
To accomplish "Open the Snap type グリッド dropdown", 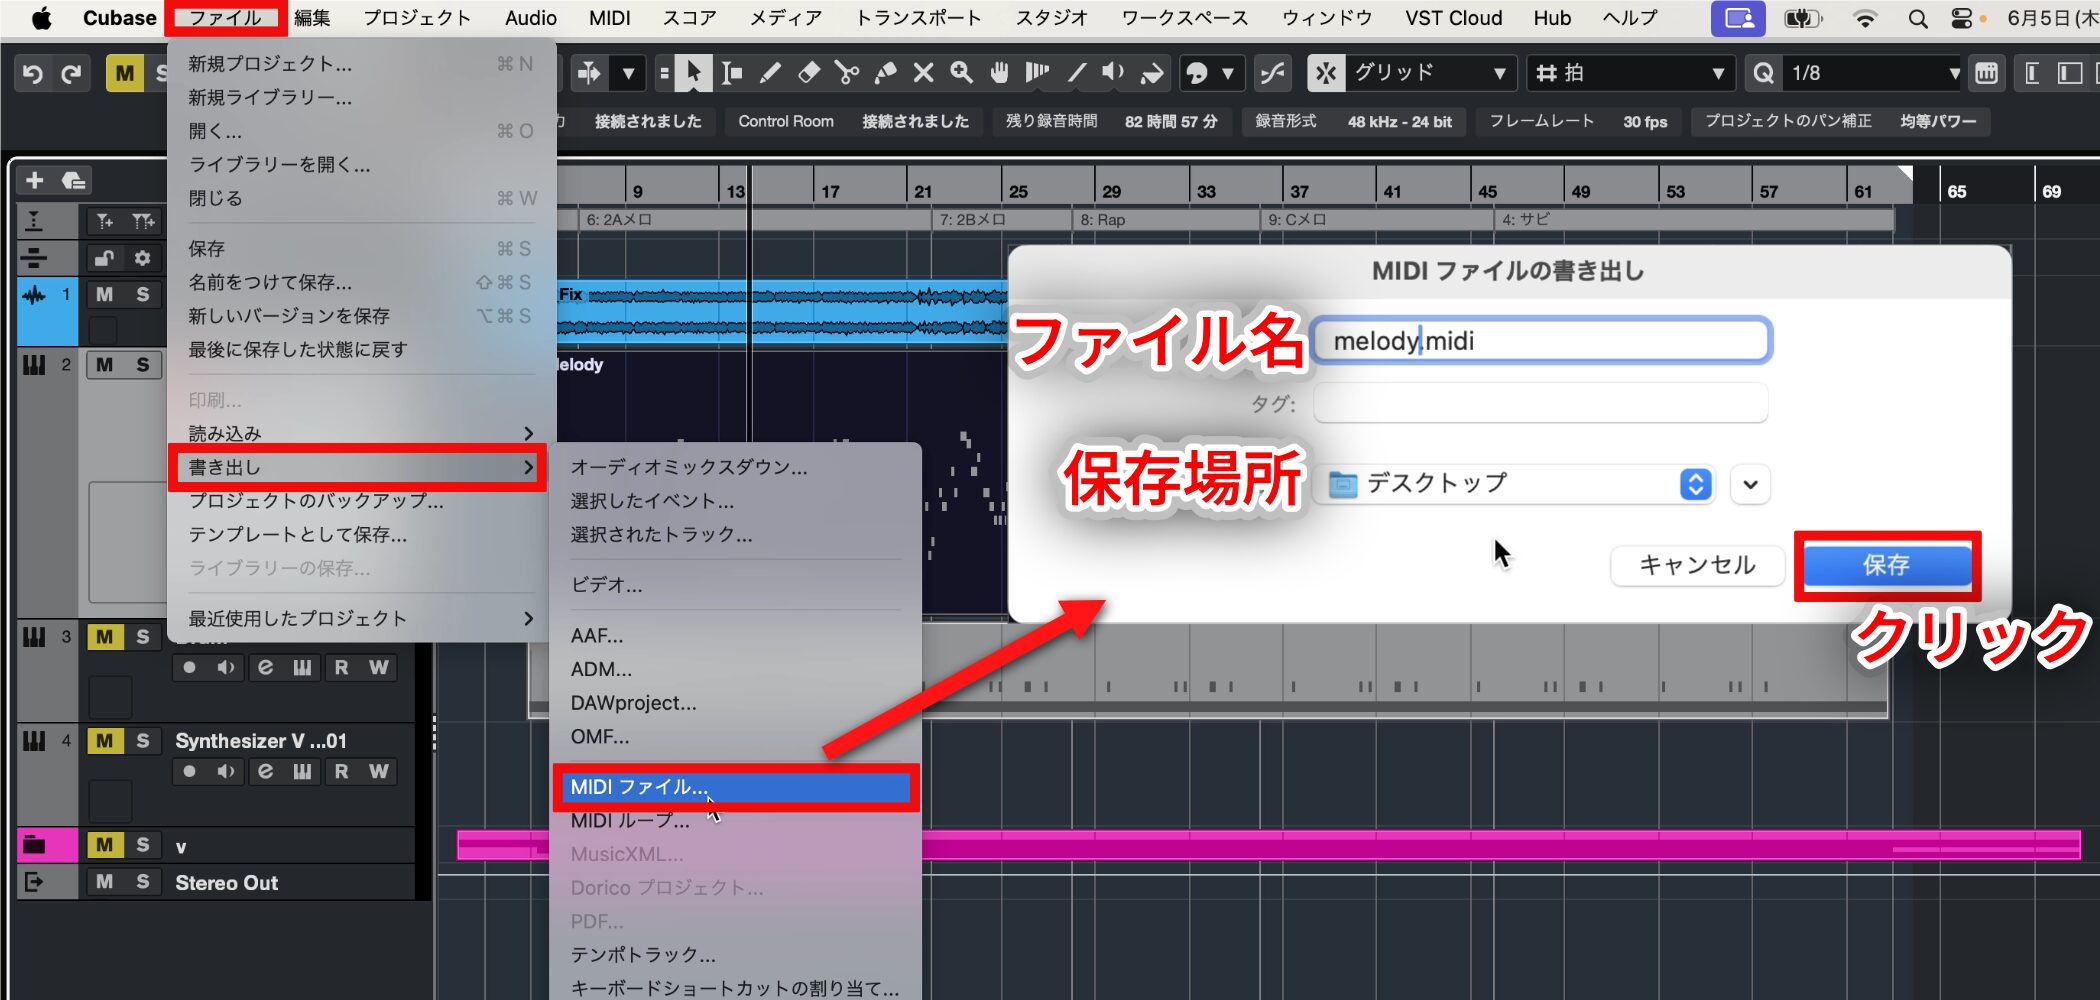I will [x=1430, y=73].
